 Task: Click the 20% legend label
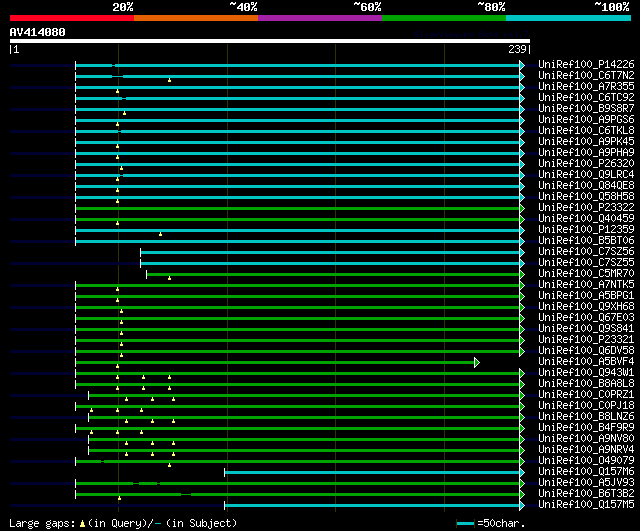click(123, 7)
